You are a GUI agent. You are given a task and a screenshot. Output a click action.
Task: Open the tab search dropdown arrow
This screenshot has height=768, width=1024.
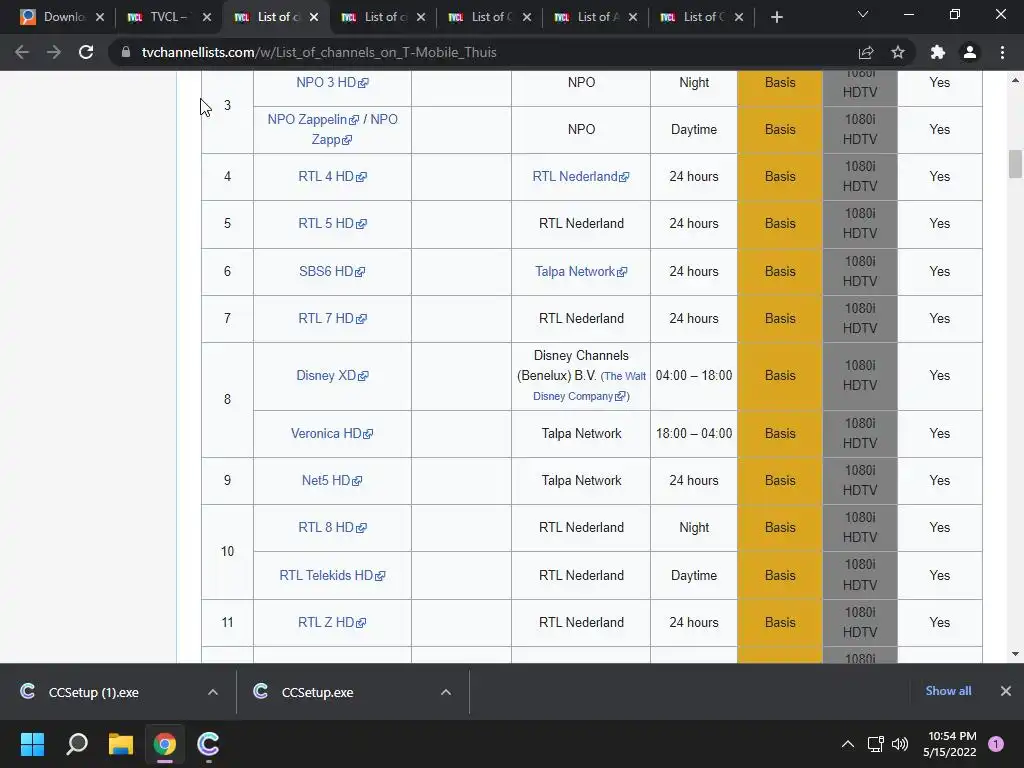tap(863, 14)
